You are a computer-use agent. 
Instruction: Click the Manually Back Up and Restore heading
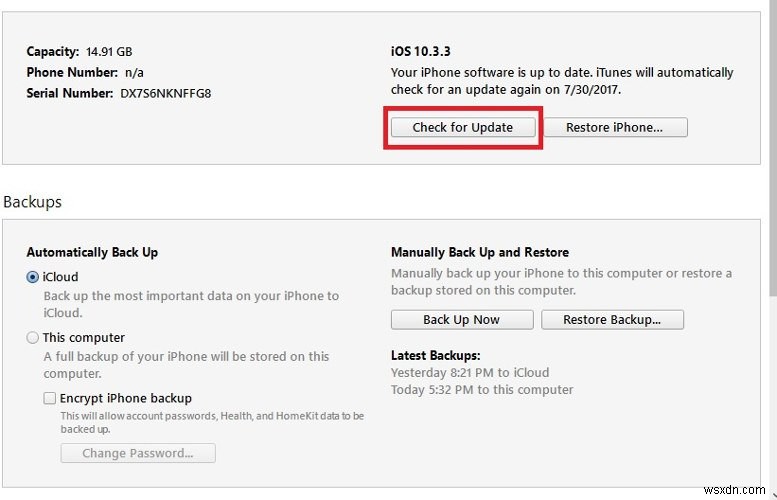coord(479,253)
